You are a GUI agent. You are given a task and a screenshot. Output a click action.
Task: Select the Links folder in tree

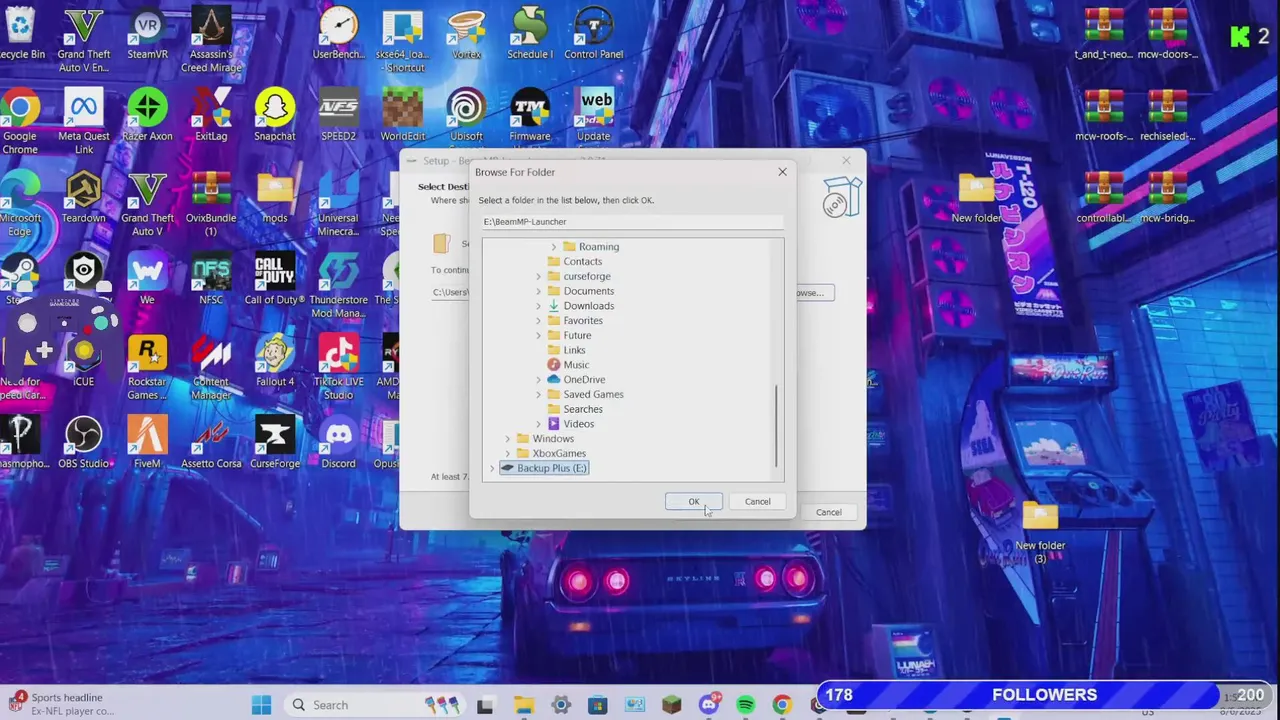(x=574, y=350)
